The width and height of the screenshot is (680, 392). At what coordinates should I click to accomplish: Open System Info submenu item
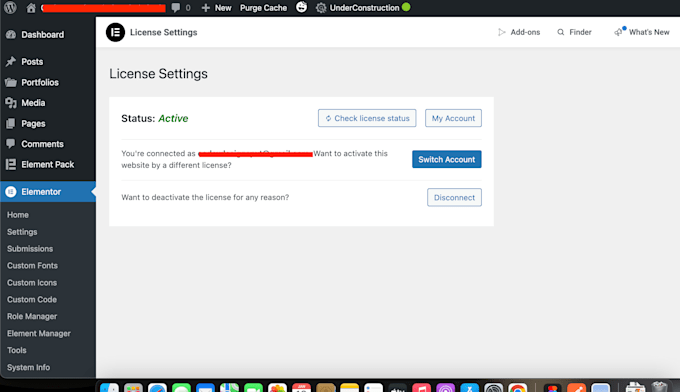[28, 367]
